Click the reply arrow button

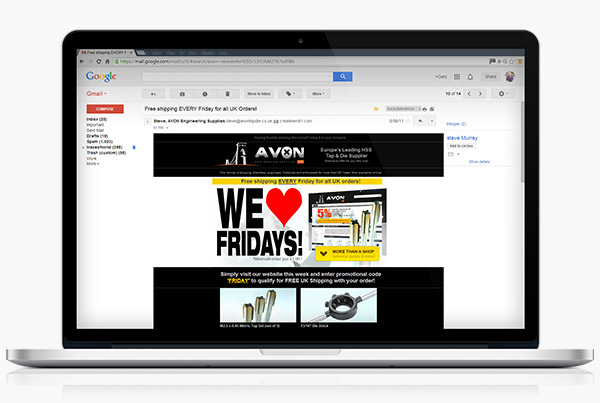421,121
